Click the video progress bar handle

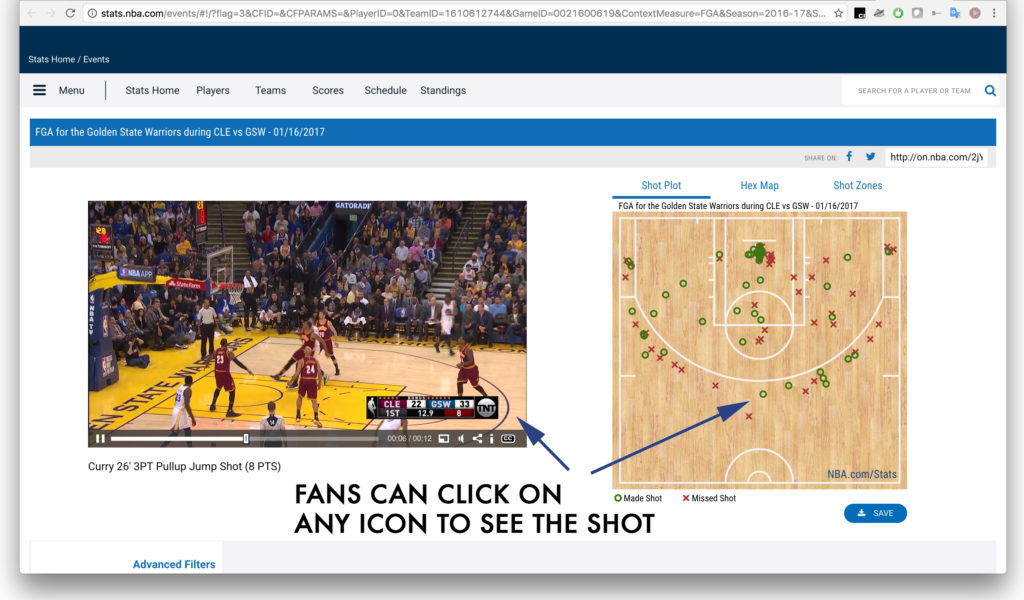click(246, 438)
